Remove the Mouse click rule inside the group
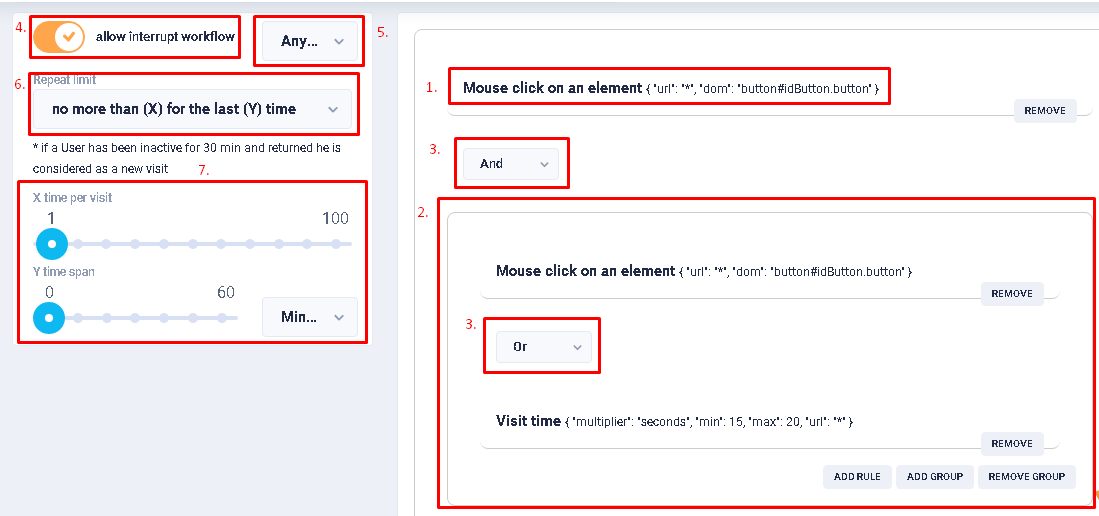This screenshot has width=1099, height=516. coord(1011,293)
